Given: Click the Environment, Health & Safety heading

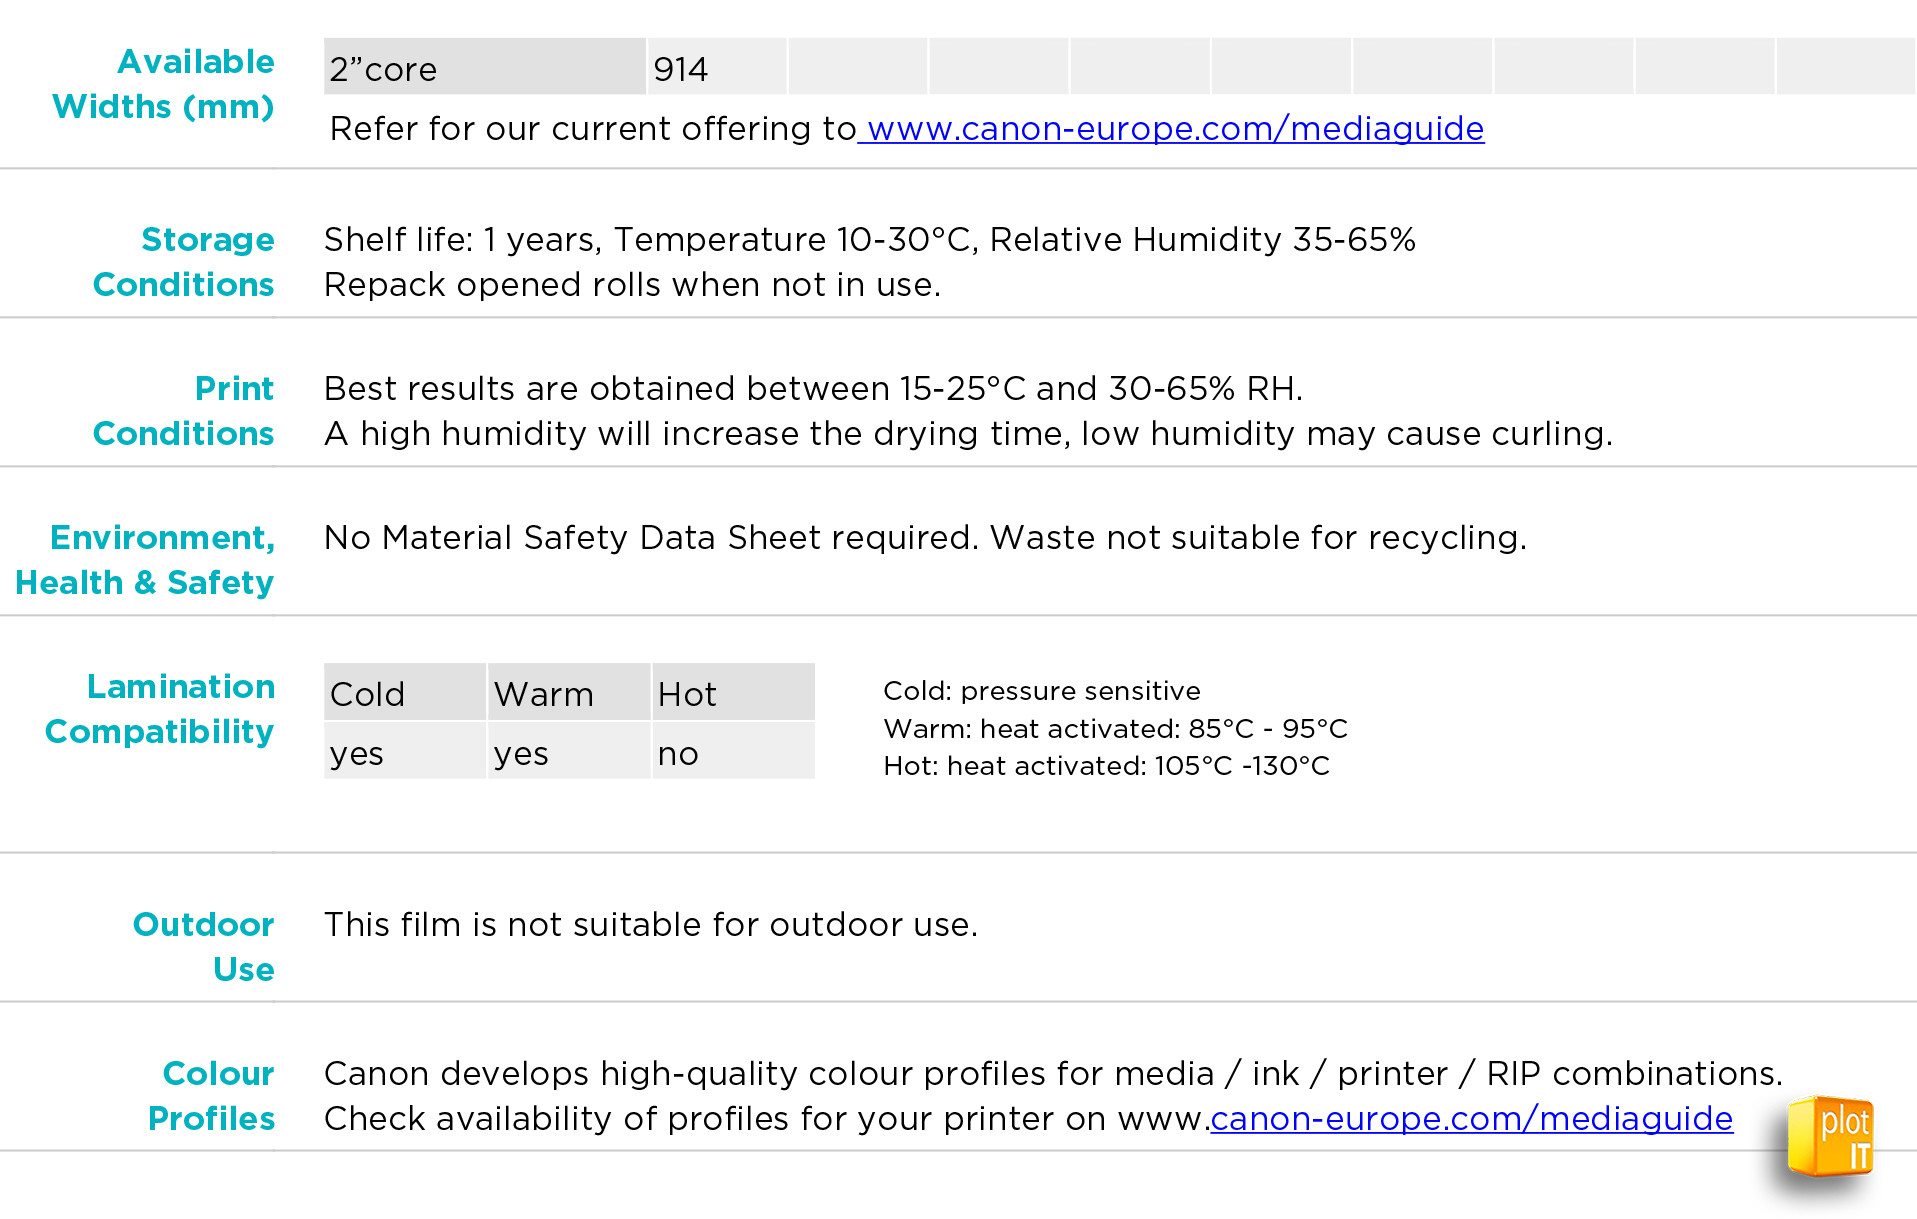Looking at the screenshot, I should pos(145,560).
